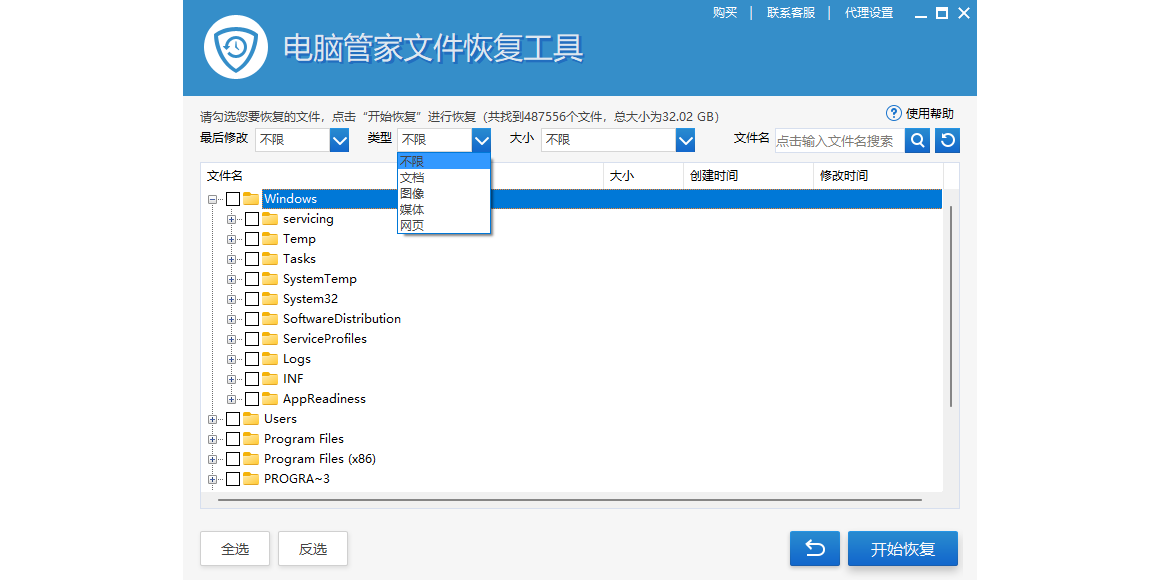The image size is (1160, 580).
Task: Click the refresh icon beside search
Action: [x=947, y=141]
